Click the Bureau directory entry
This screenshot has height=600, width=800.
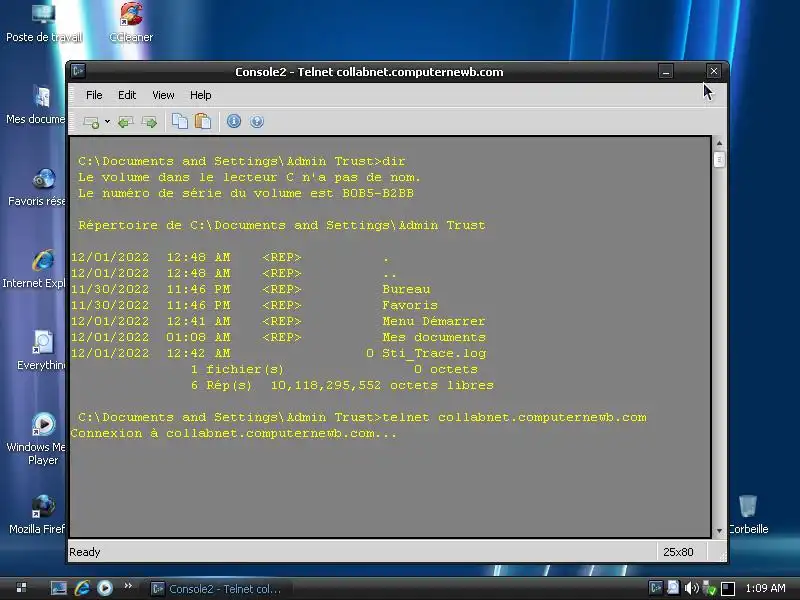(406, 289)
